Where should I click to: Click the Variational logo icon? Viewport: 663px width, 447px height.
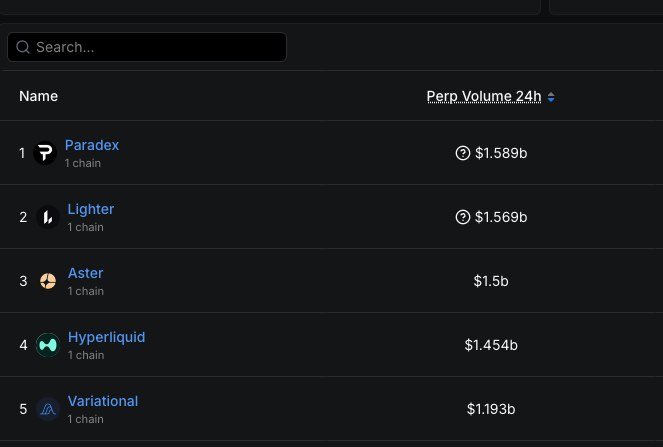pos(48,409)
